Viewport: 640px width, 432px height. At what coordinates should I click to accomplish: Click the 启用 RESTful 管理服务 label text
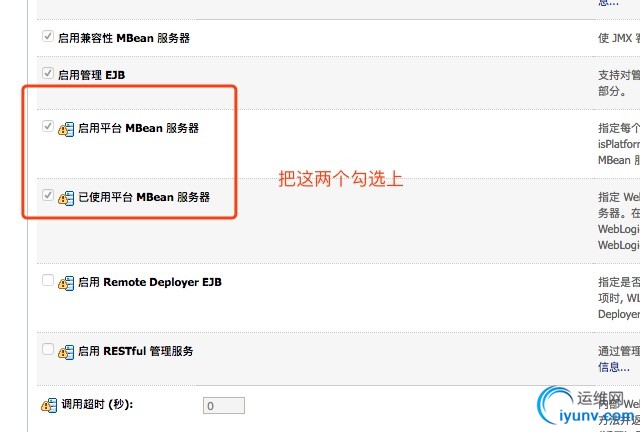135,351
